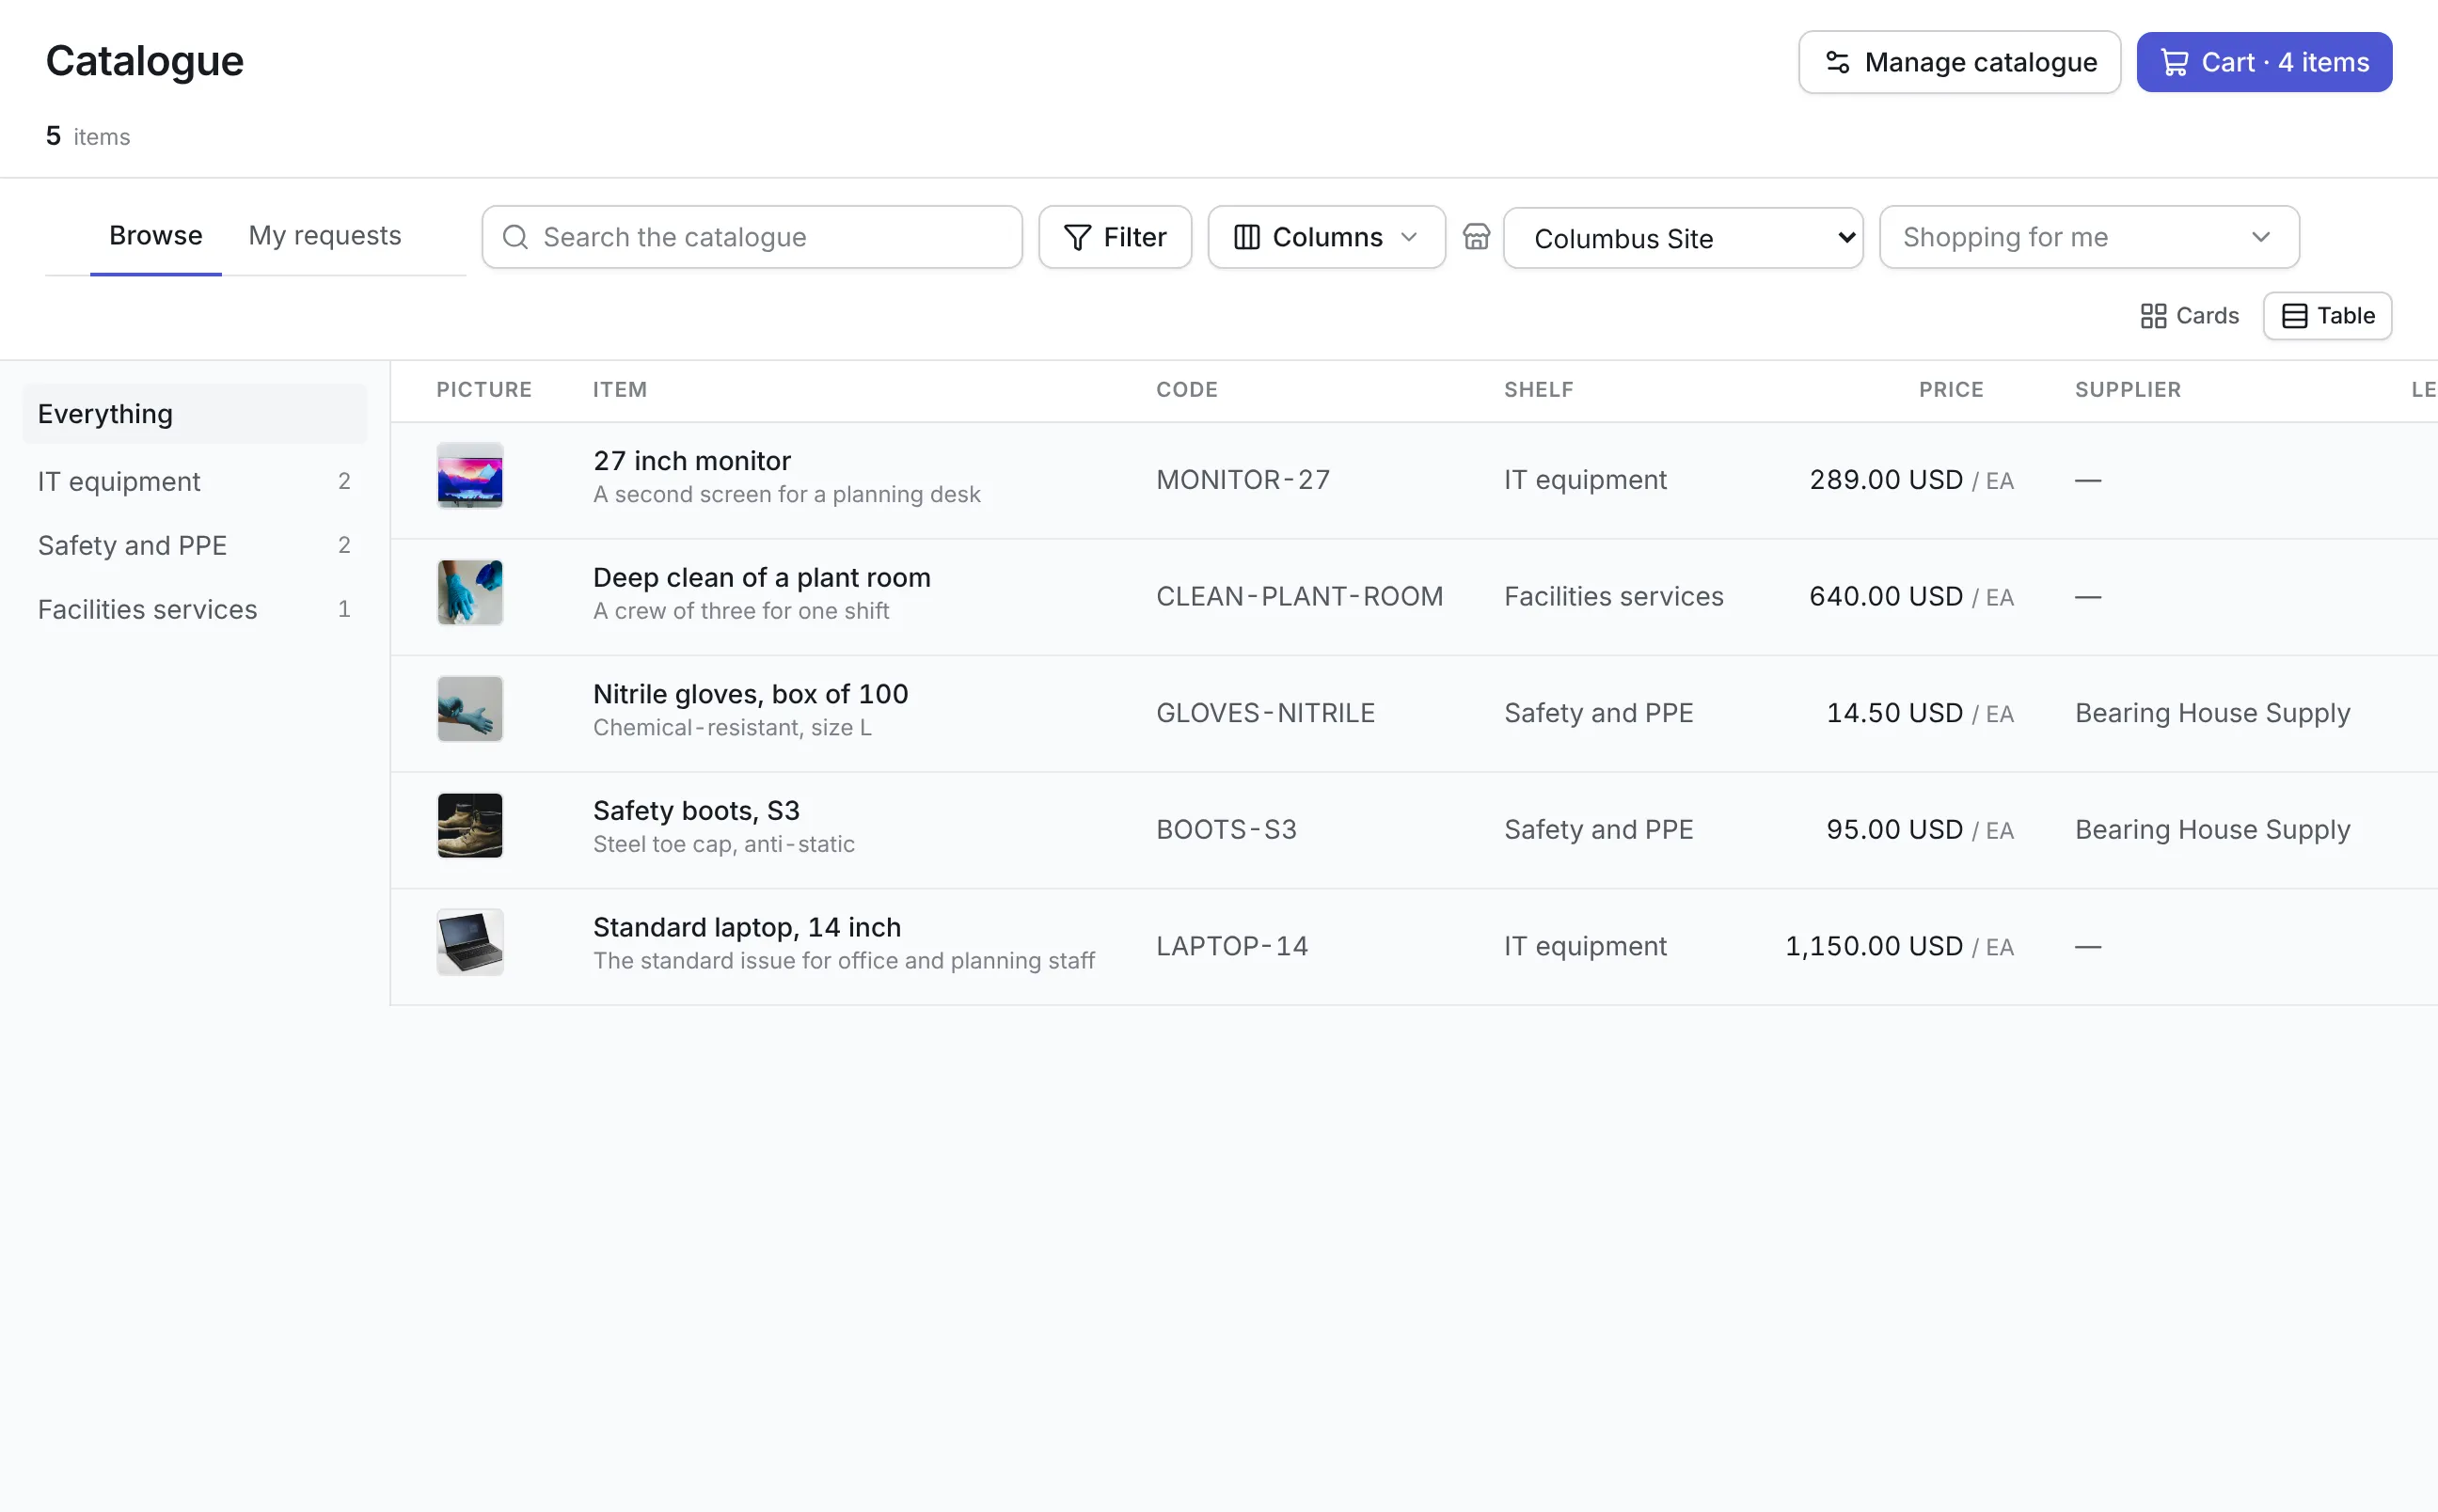Open the 27 inch monitor item
The height and width of the screenshot is (1512, 2438).
[692, 461]
